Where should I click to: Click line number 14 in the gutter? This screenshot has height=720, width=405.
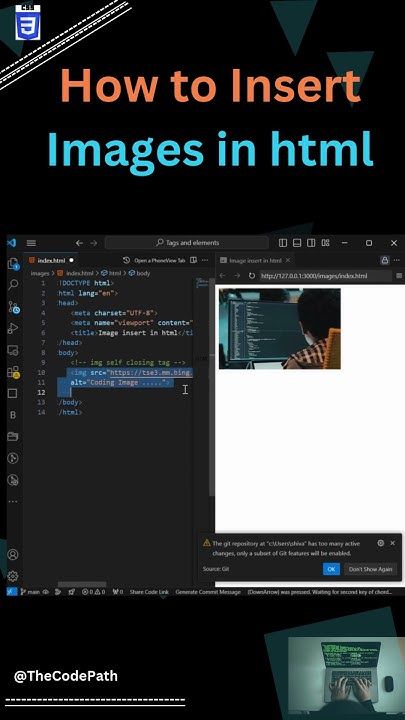pos(42,412)
